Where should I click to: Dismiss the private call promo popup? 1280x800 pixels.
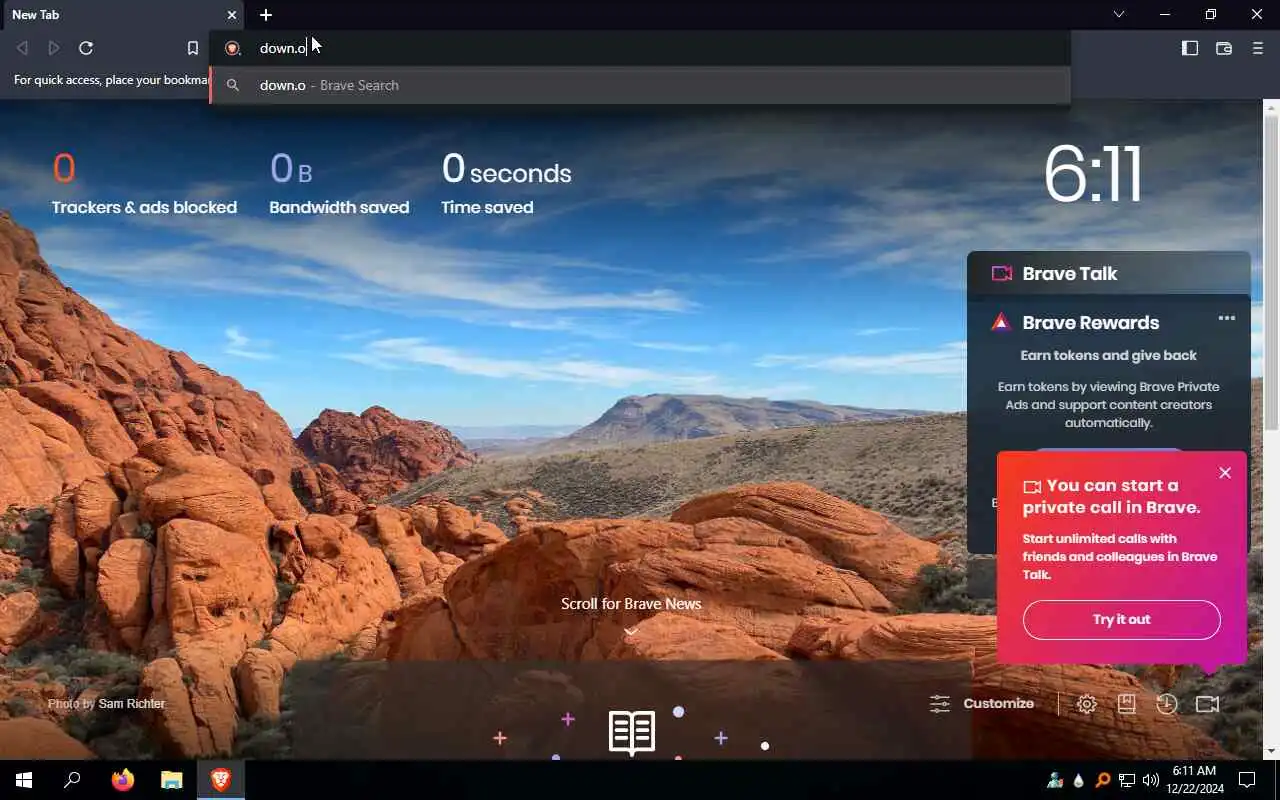click(1225, 473)
